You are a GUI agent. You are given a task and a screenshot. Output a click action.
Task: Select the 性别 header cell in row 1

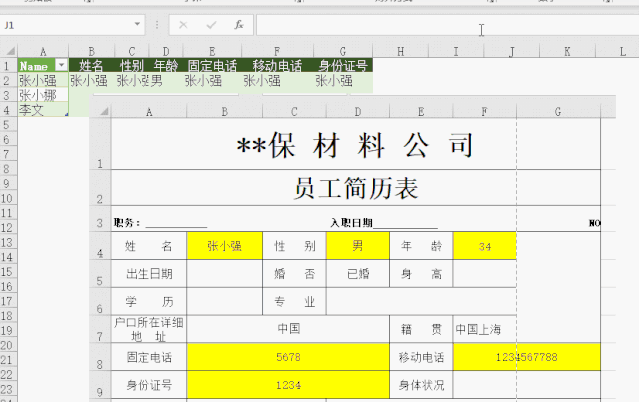click(132, 65)
